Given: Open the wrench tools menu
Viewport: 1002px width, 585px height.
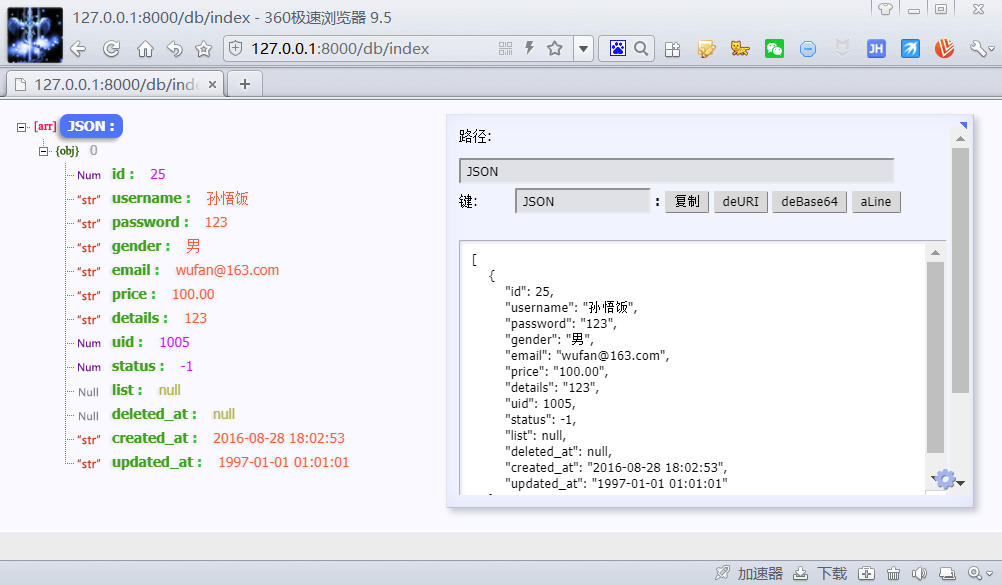Looking at the screenshot, I should 981,49.
